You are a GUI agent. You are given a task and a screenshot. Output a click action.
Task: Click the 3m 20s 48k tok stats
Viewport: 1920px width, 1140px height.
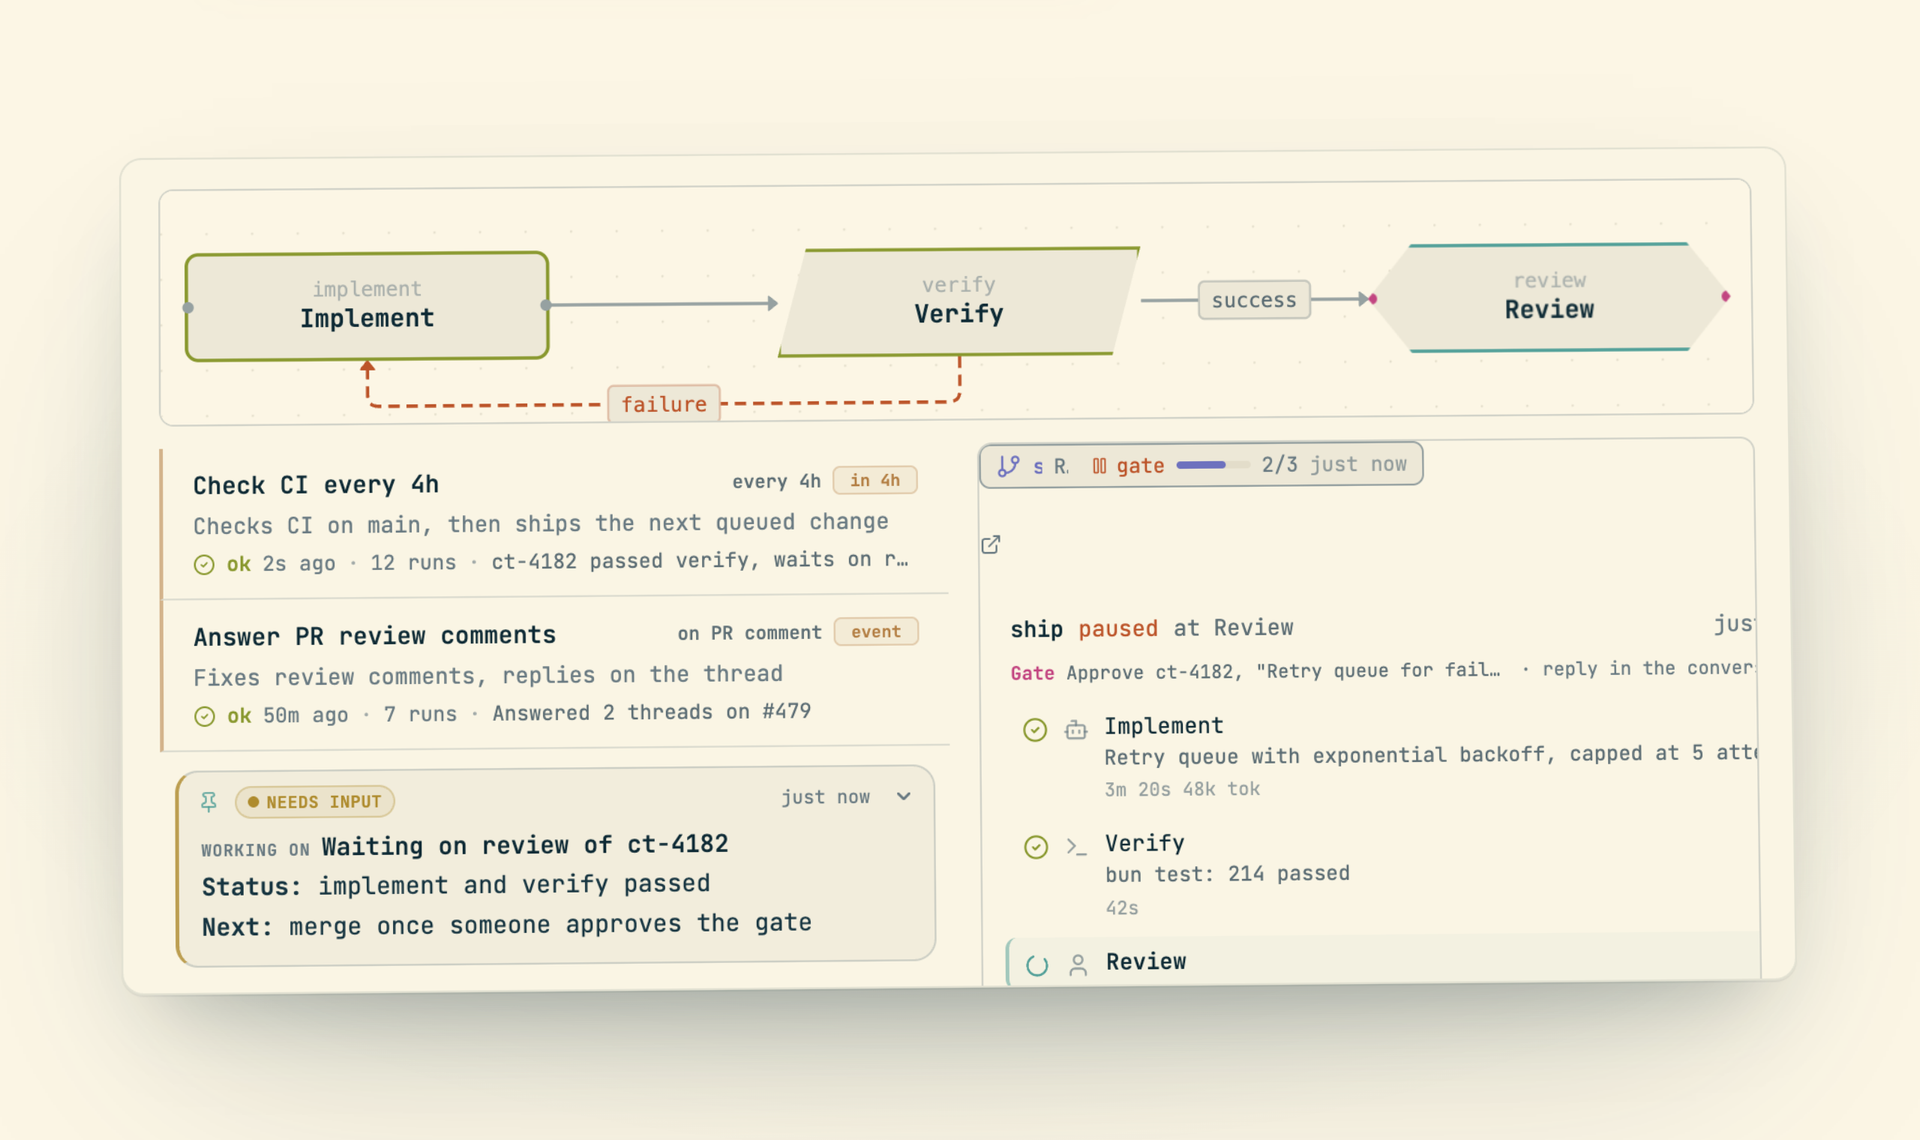point(1182,789)
